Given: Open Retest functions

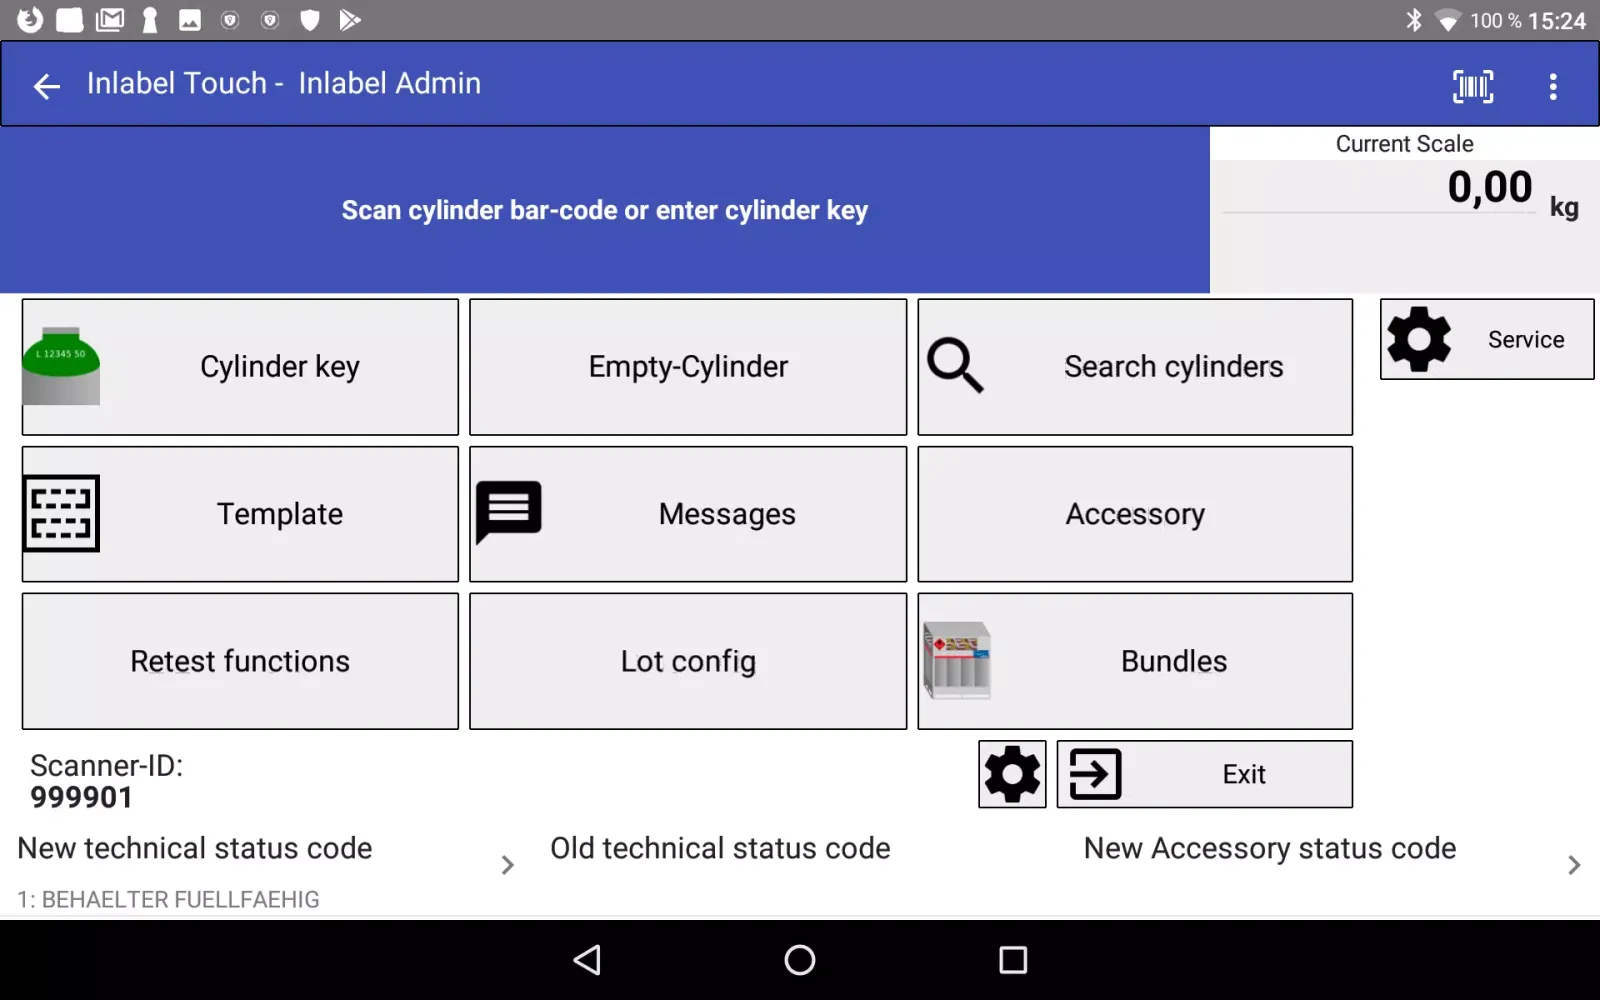Looking at the screenshot, I should point(240,661).
